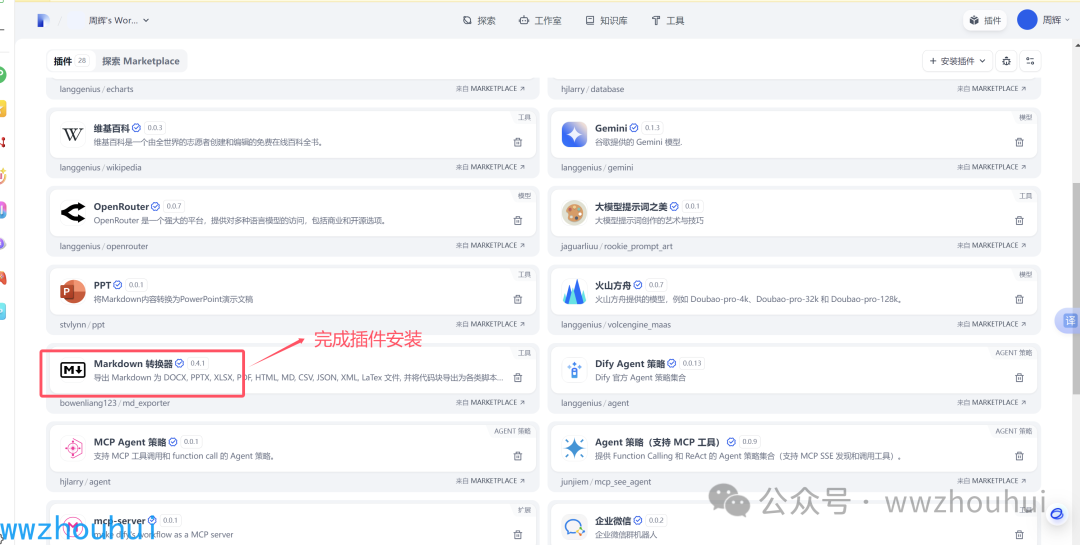Delete the 火山方舟 plugin via trash icon
This screenshot has height=545, width=1080.
pos(1019,299)
